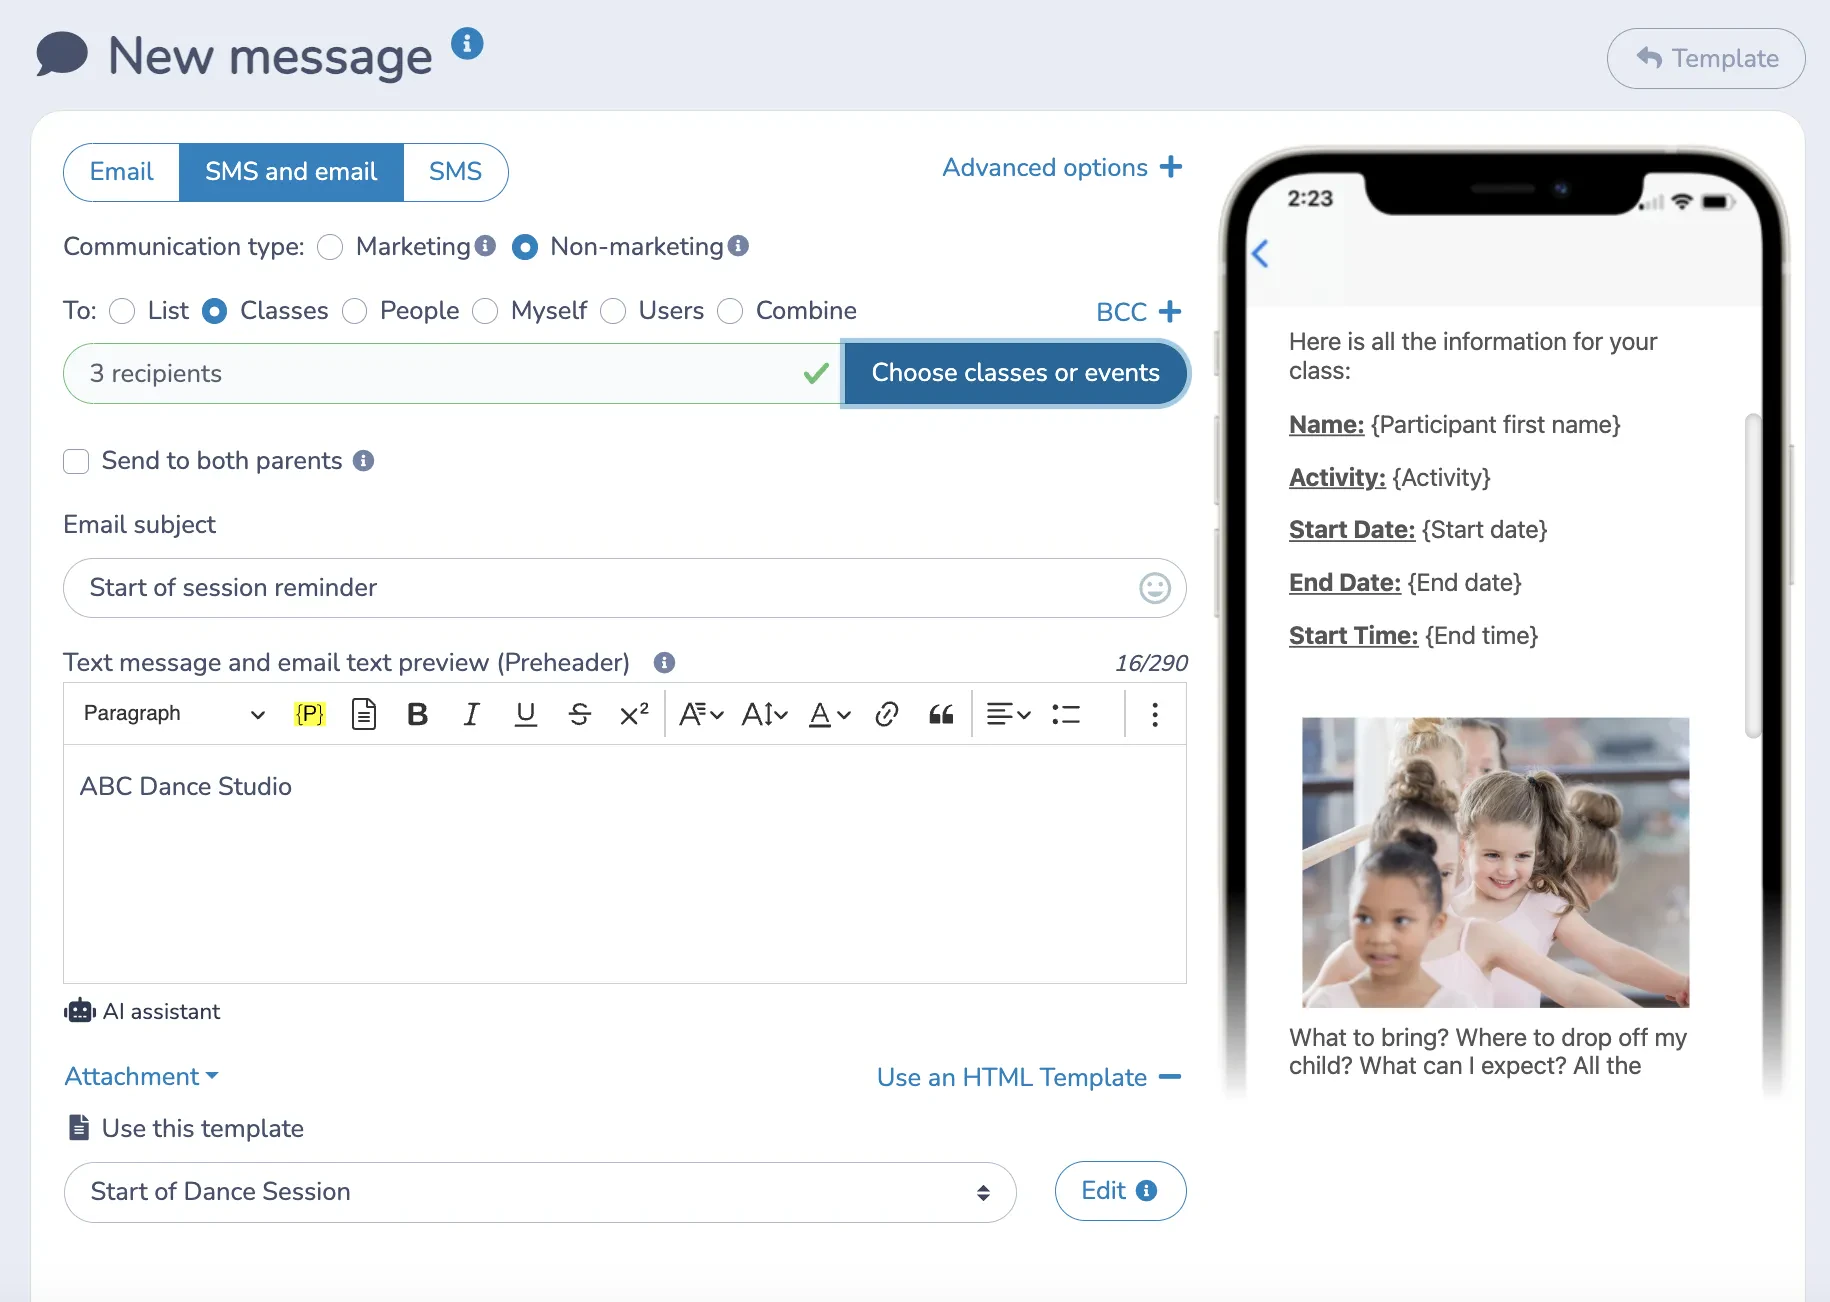Open the Start of Dance Session template dropdown
Viewport: 1830px width, 1302px height.
point(540,1192)
